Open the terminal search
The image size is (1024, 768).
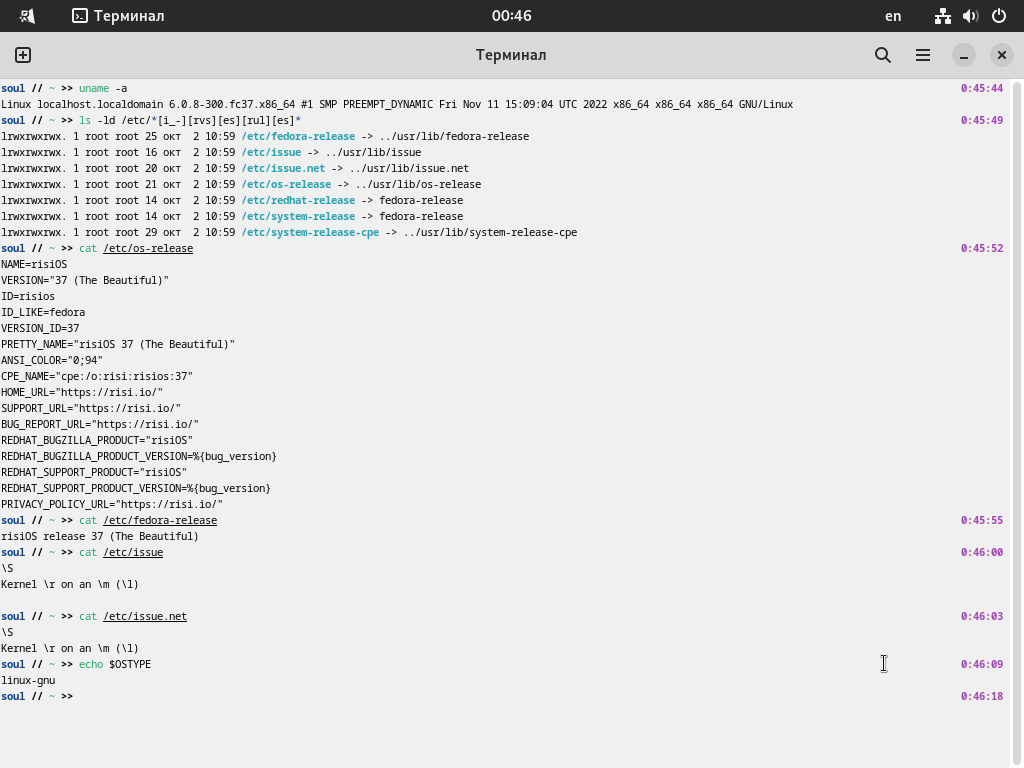pyautogui.click(x=882, y=55)
